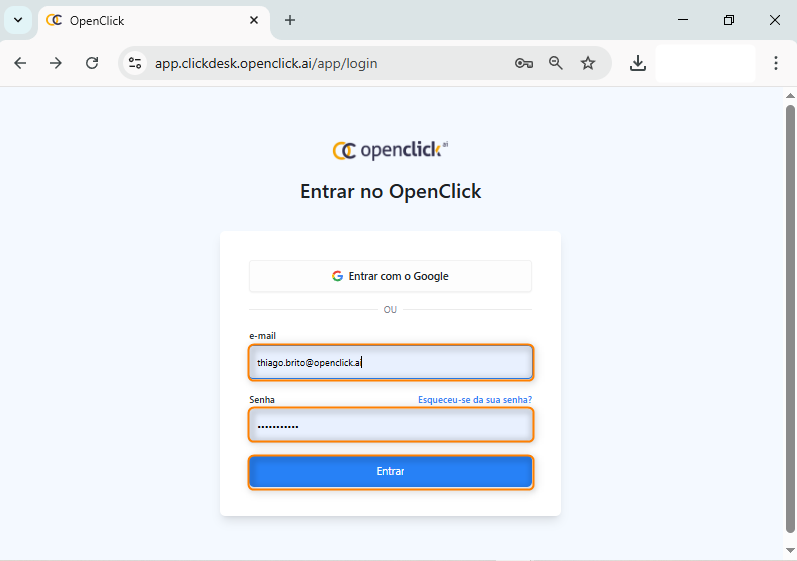The width and height of the screenshot is (797, 561).
Task: Click the browser back arrow
Action: click(20, 63)
